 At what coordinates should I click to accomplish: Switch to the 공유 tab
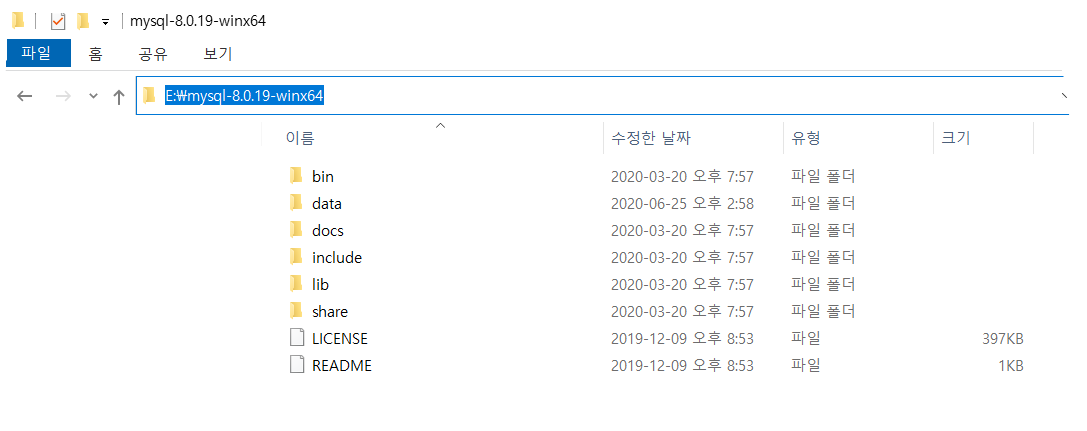point(153,53)
